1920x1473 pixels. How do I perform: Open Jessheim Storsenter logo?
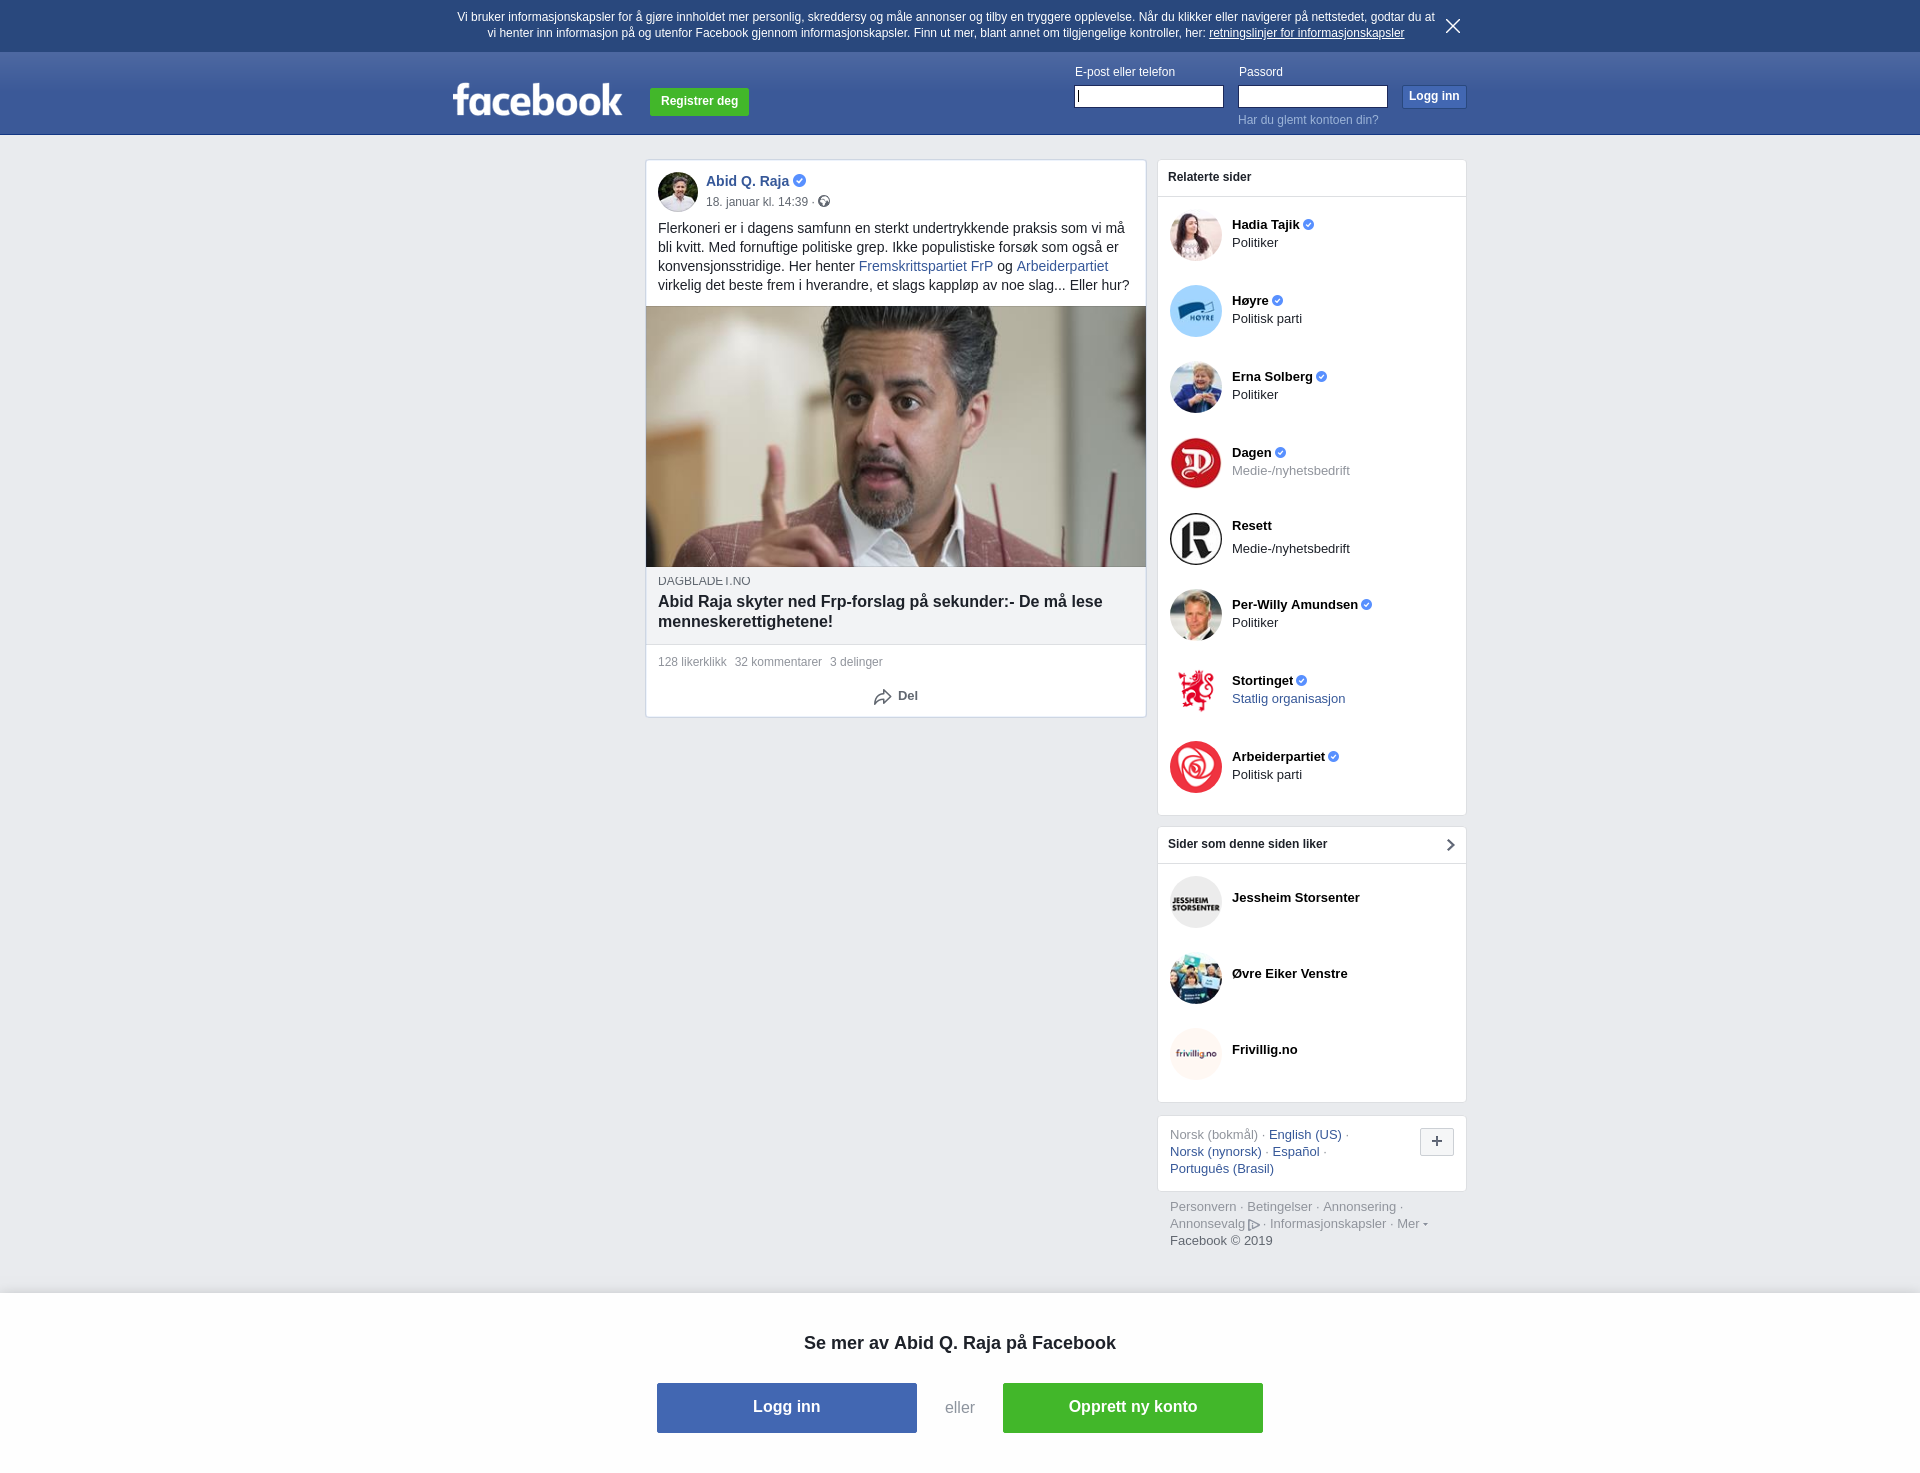[1196, 902]
